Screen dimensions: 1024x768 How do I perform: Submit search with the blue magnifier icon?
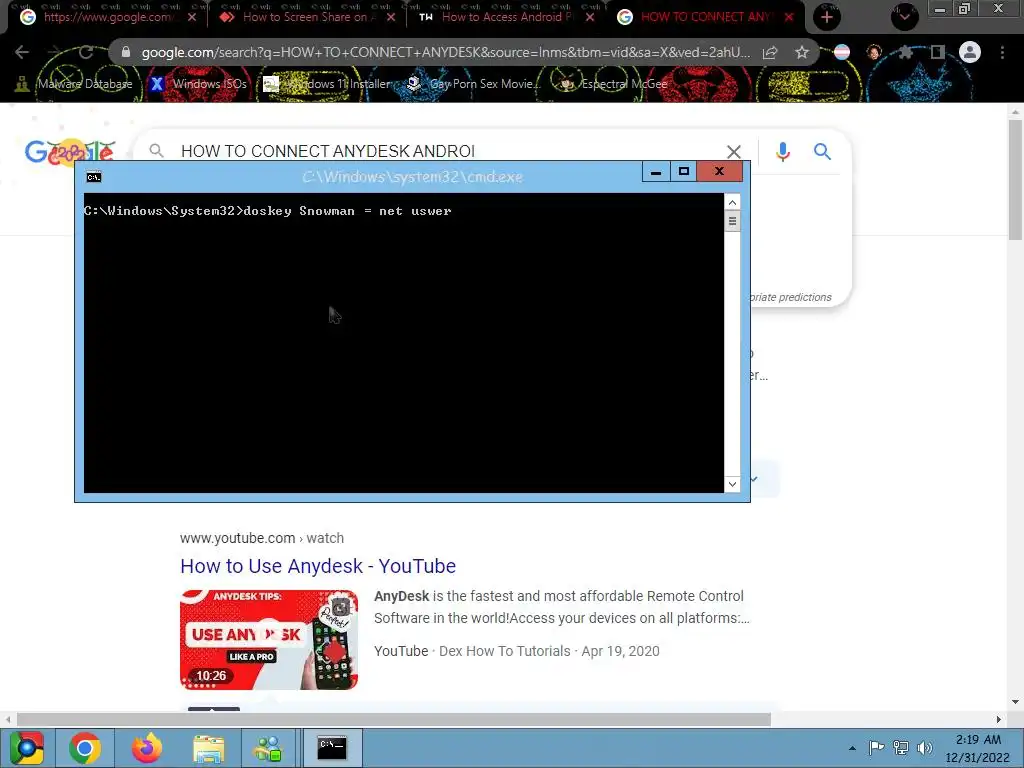822,152
